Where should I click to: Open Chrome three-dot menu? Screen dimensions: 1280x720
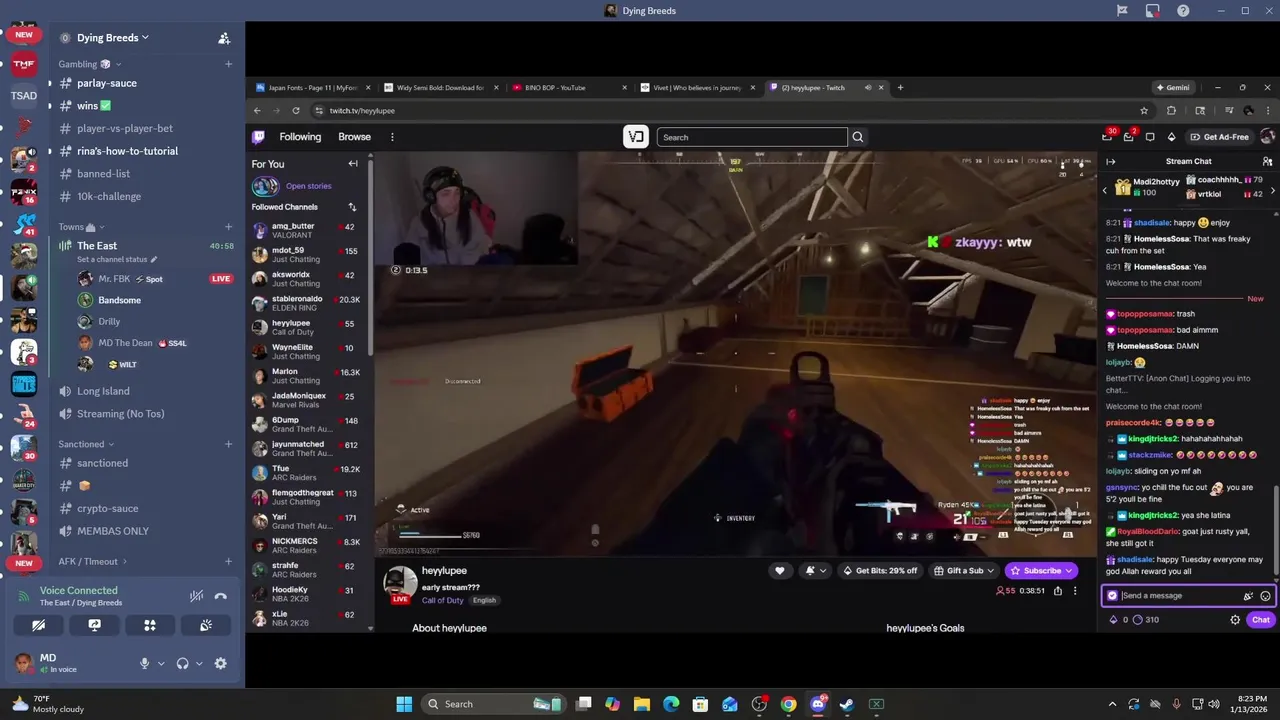(1269, 111)
